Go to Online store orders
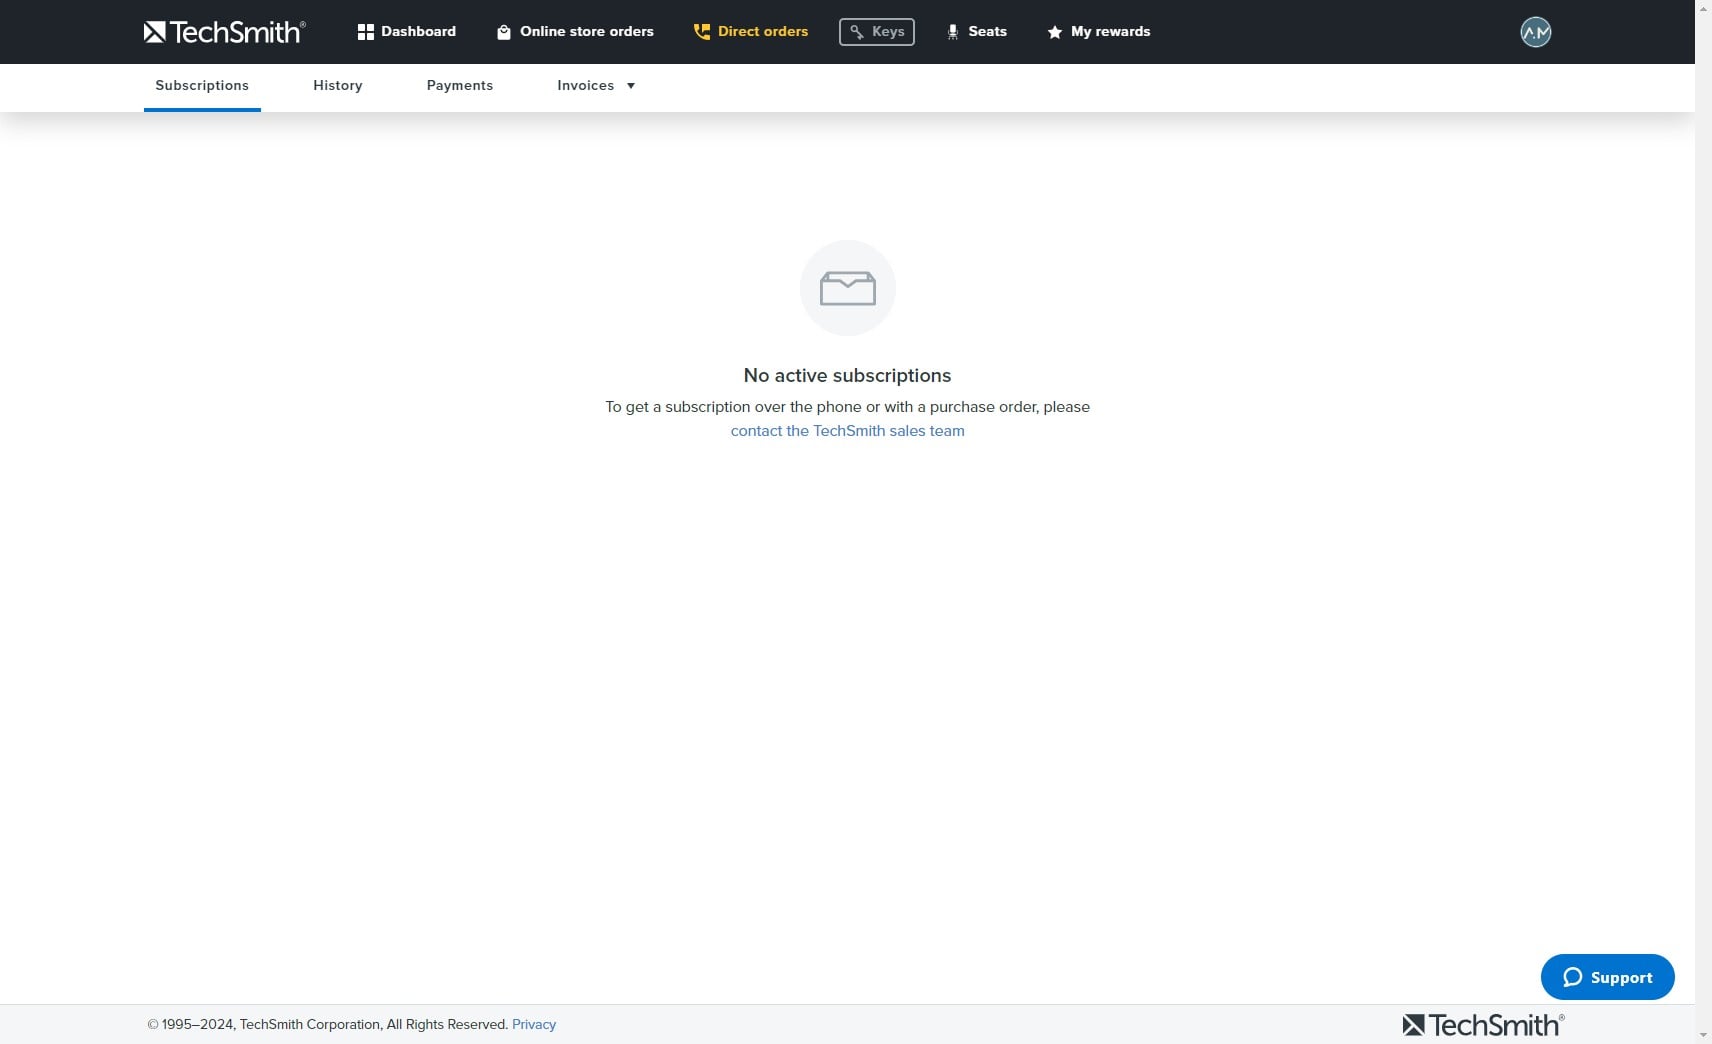The width and height of the screenshot is (1712, 1044). pyautogui.click(x=575, y=32)
